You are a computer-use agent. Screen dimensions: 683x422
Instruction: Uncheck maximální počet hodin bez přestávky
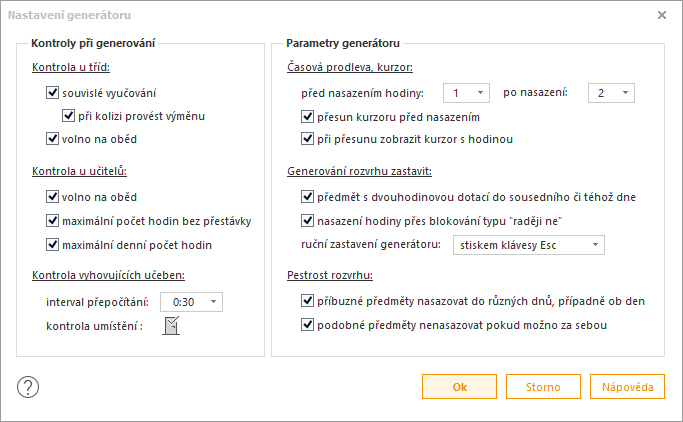tap(52, 221)
